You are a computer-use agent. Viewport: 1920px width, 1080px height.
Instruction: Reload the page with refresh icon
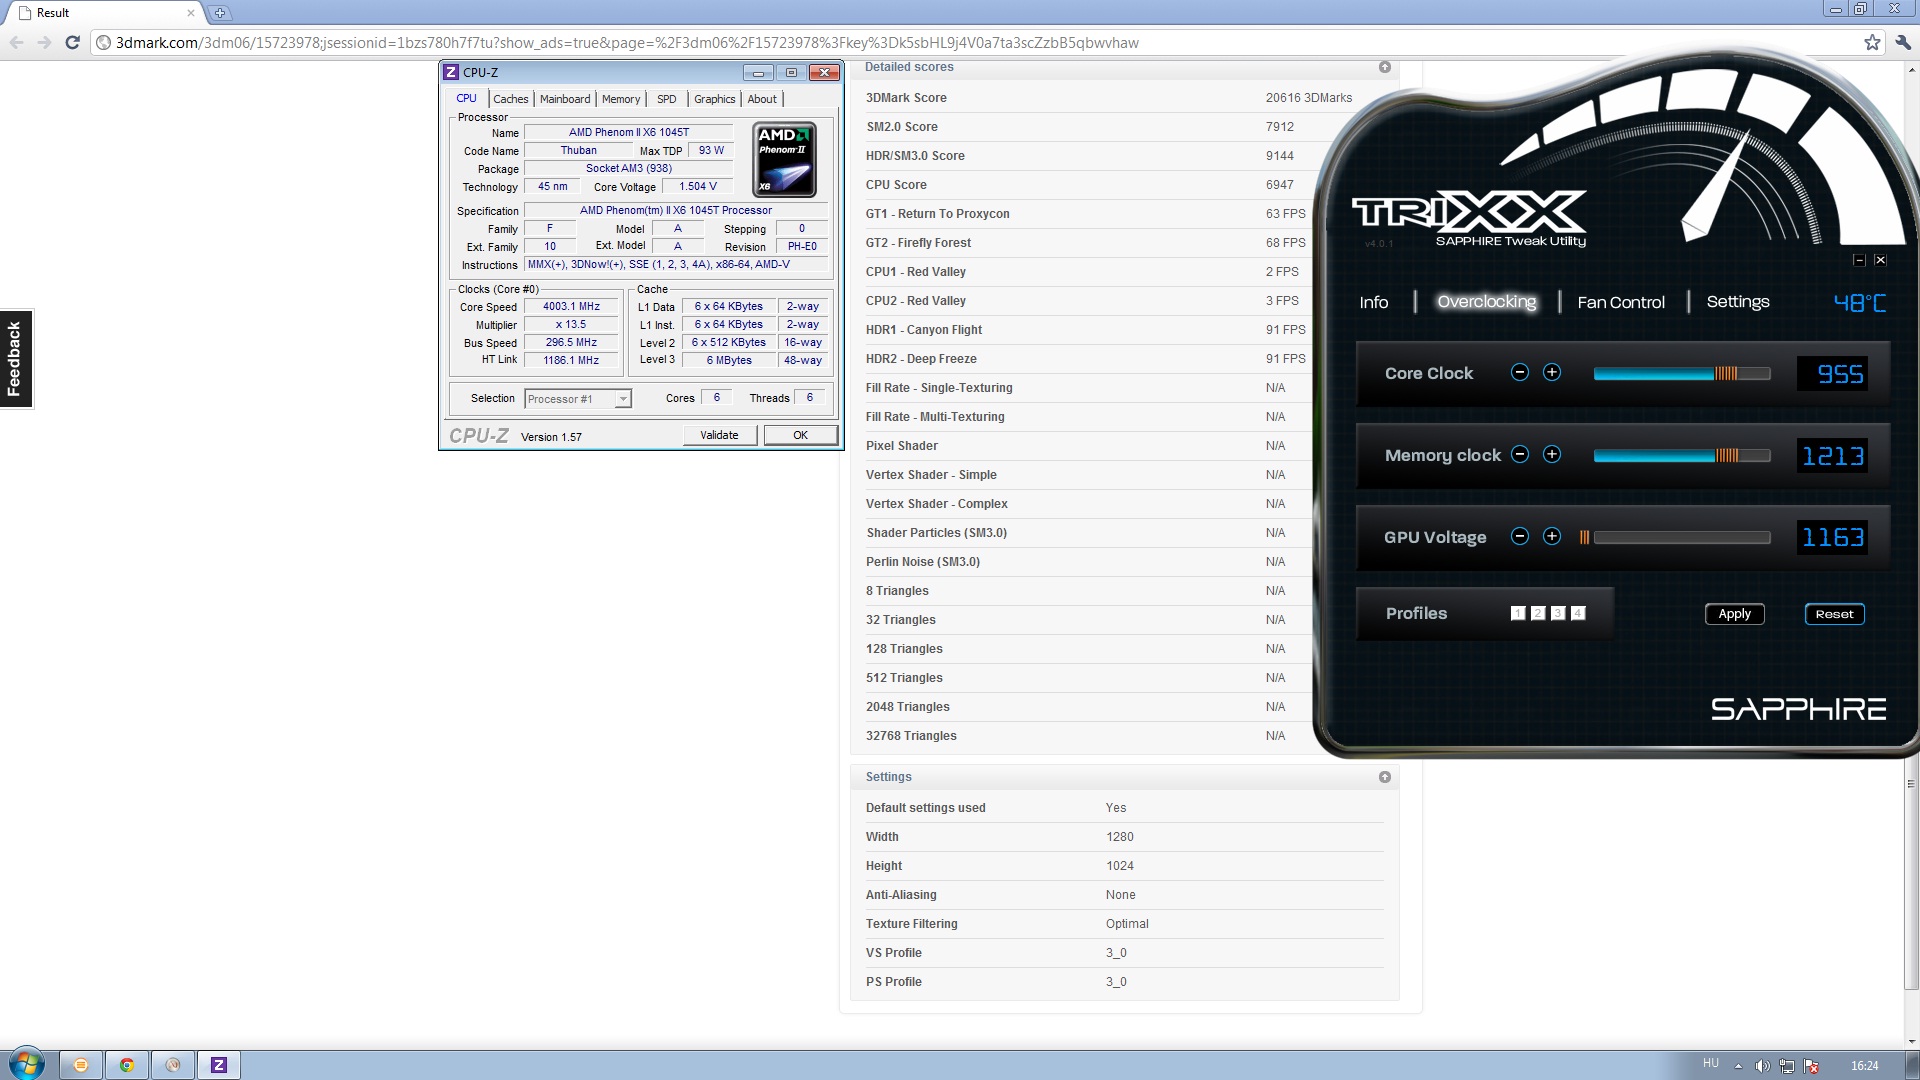[x=72, y=42]
